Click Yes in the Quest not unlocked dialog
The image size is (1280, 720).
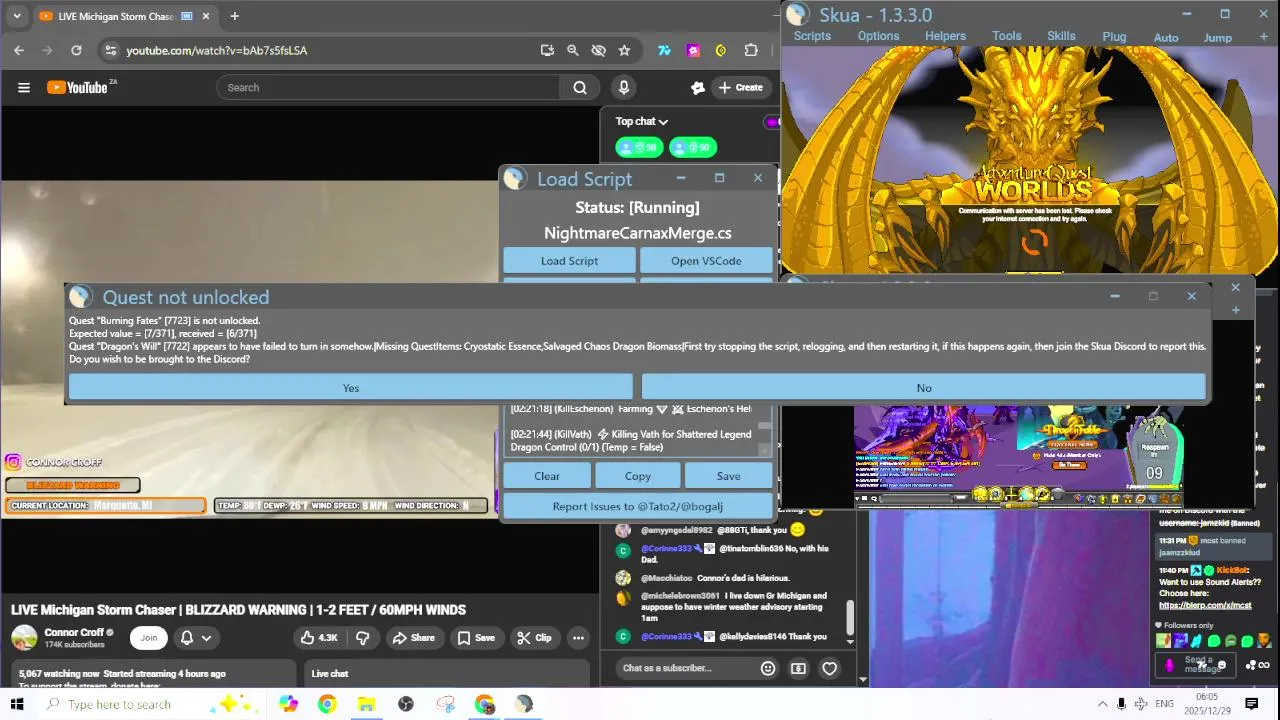pyautogui.click(x=351, y=387)
